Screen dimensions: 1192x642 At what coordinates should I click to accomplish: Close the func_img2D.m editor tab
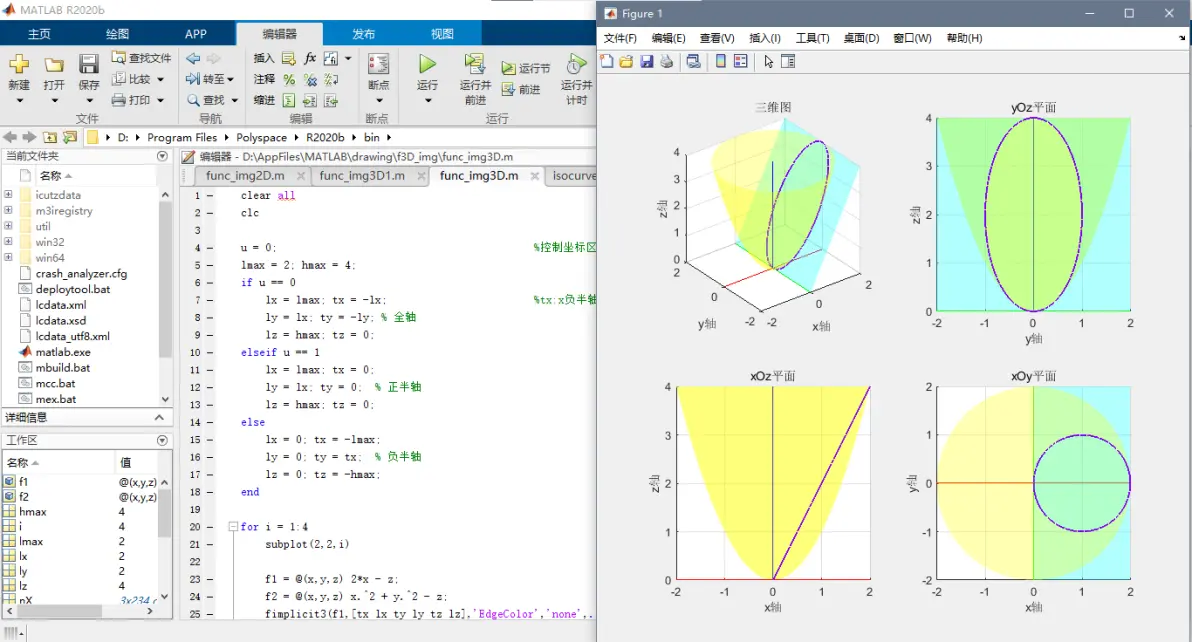pyautogui.click(x=301, y=176)
